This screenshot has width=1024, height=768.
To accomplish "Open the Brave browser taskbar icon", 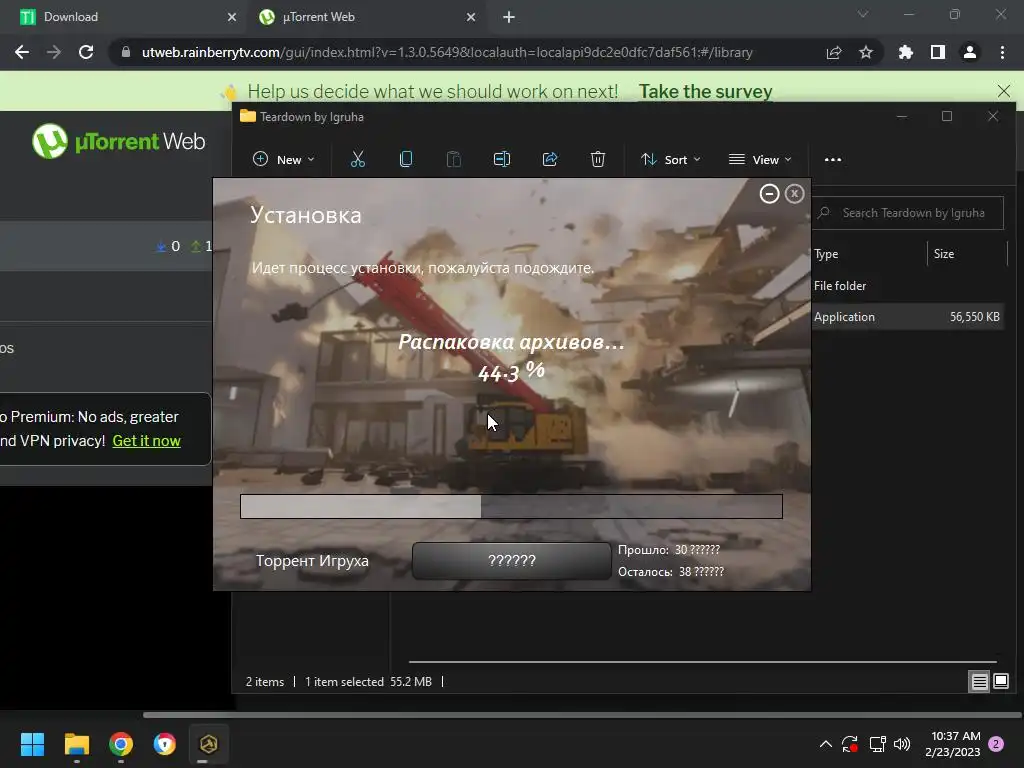I will 165,744.
